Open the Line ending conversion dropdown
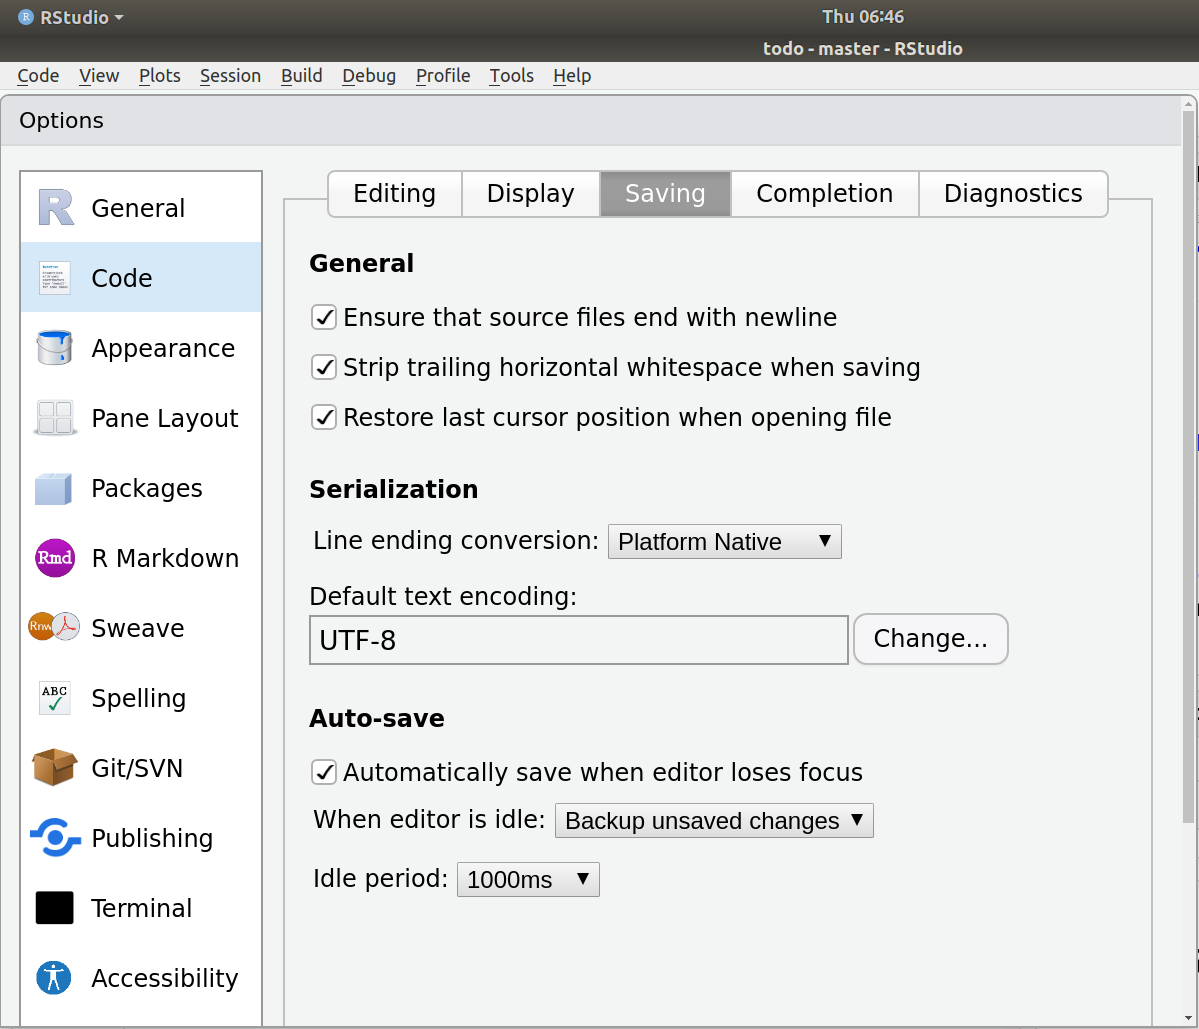 (x=725, y=541)
